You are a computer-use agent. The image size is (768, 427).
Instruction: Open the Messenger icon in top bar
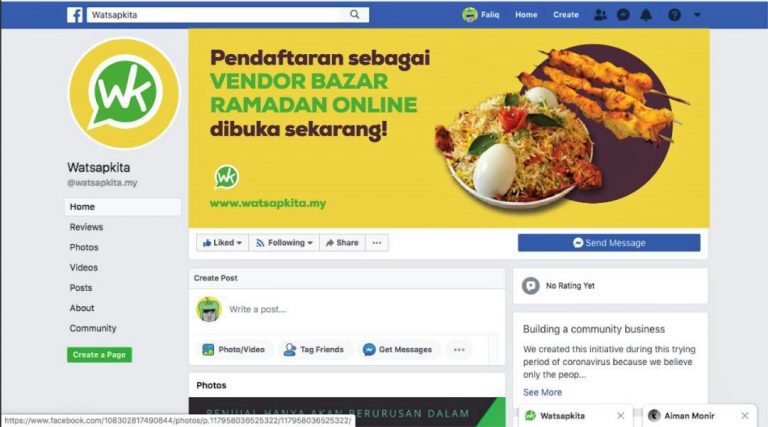pyautogui.click(x=623, y=15)
